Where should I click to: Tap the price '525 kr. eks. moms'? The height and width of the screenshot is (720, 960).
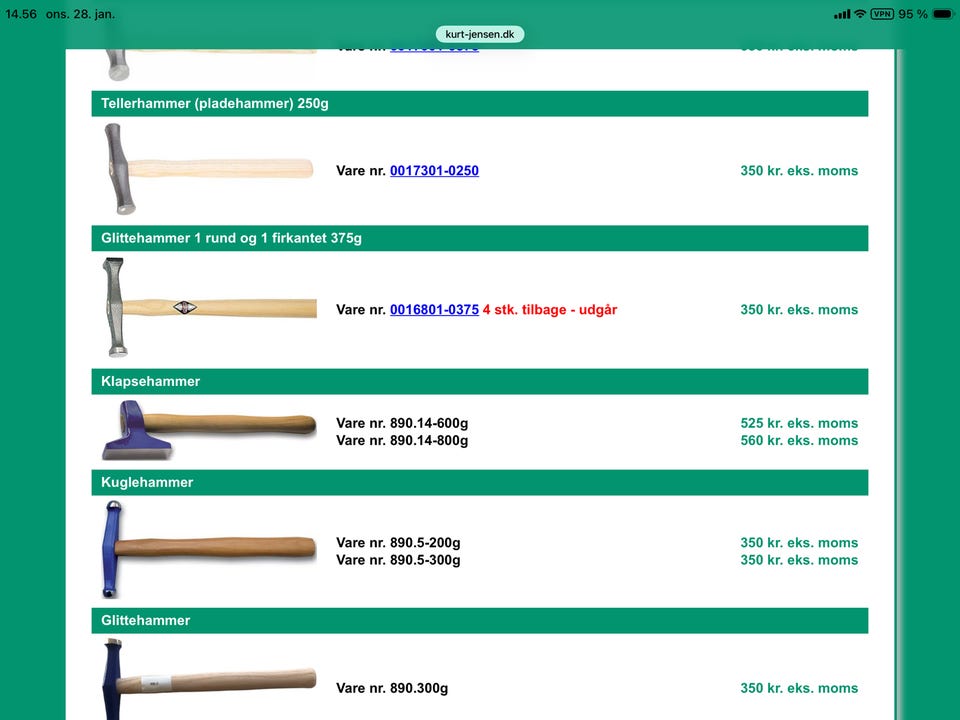(x=799, y=423)
